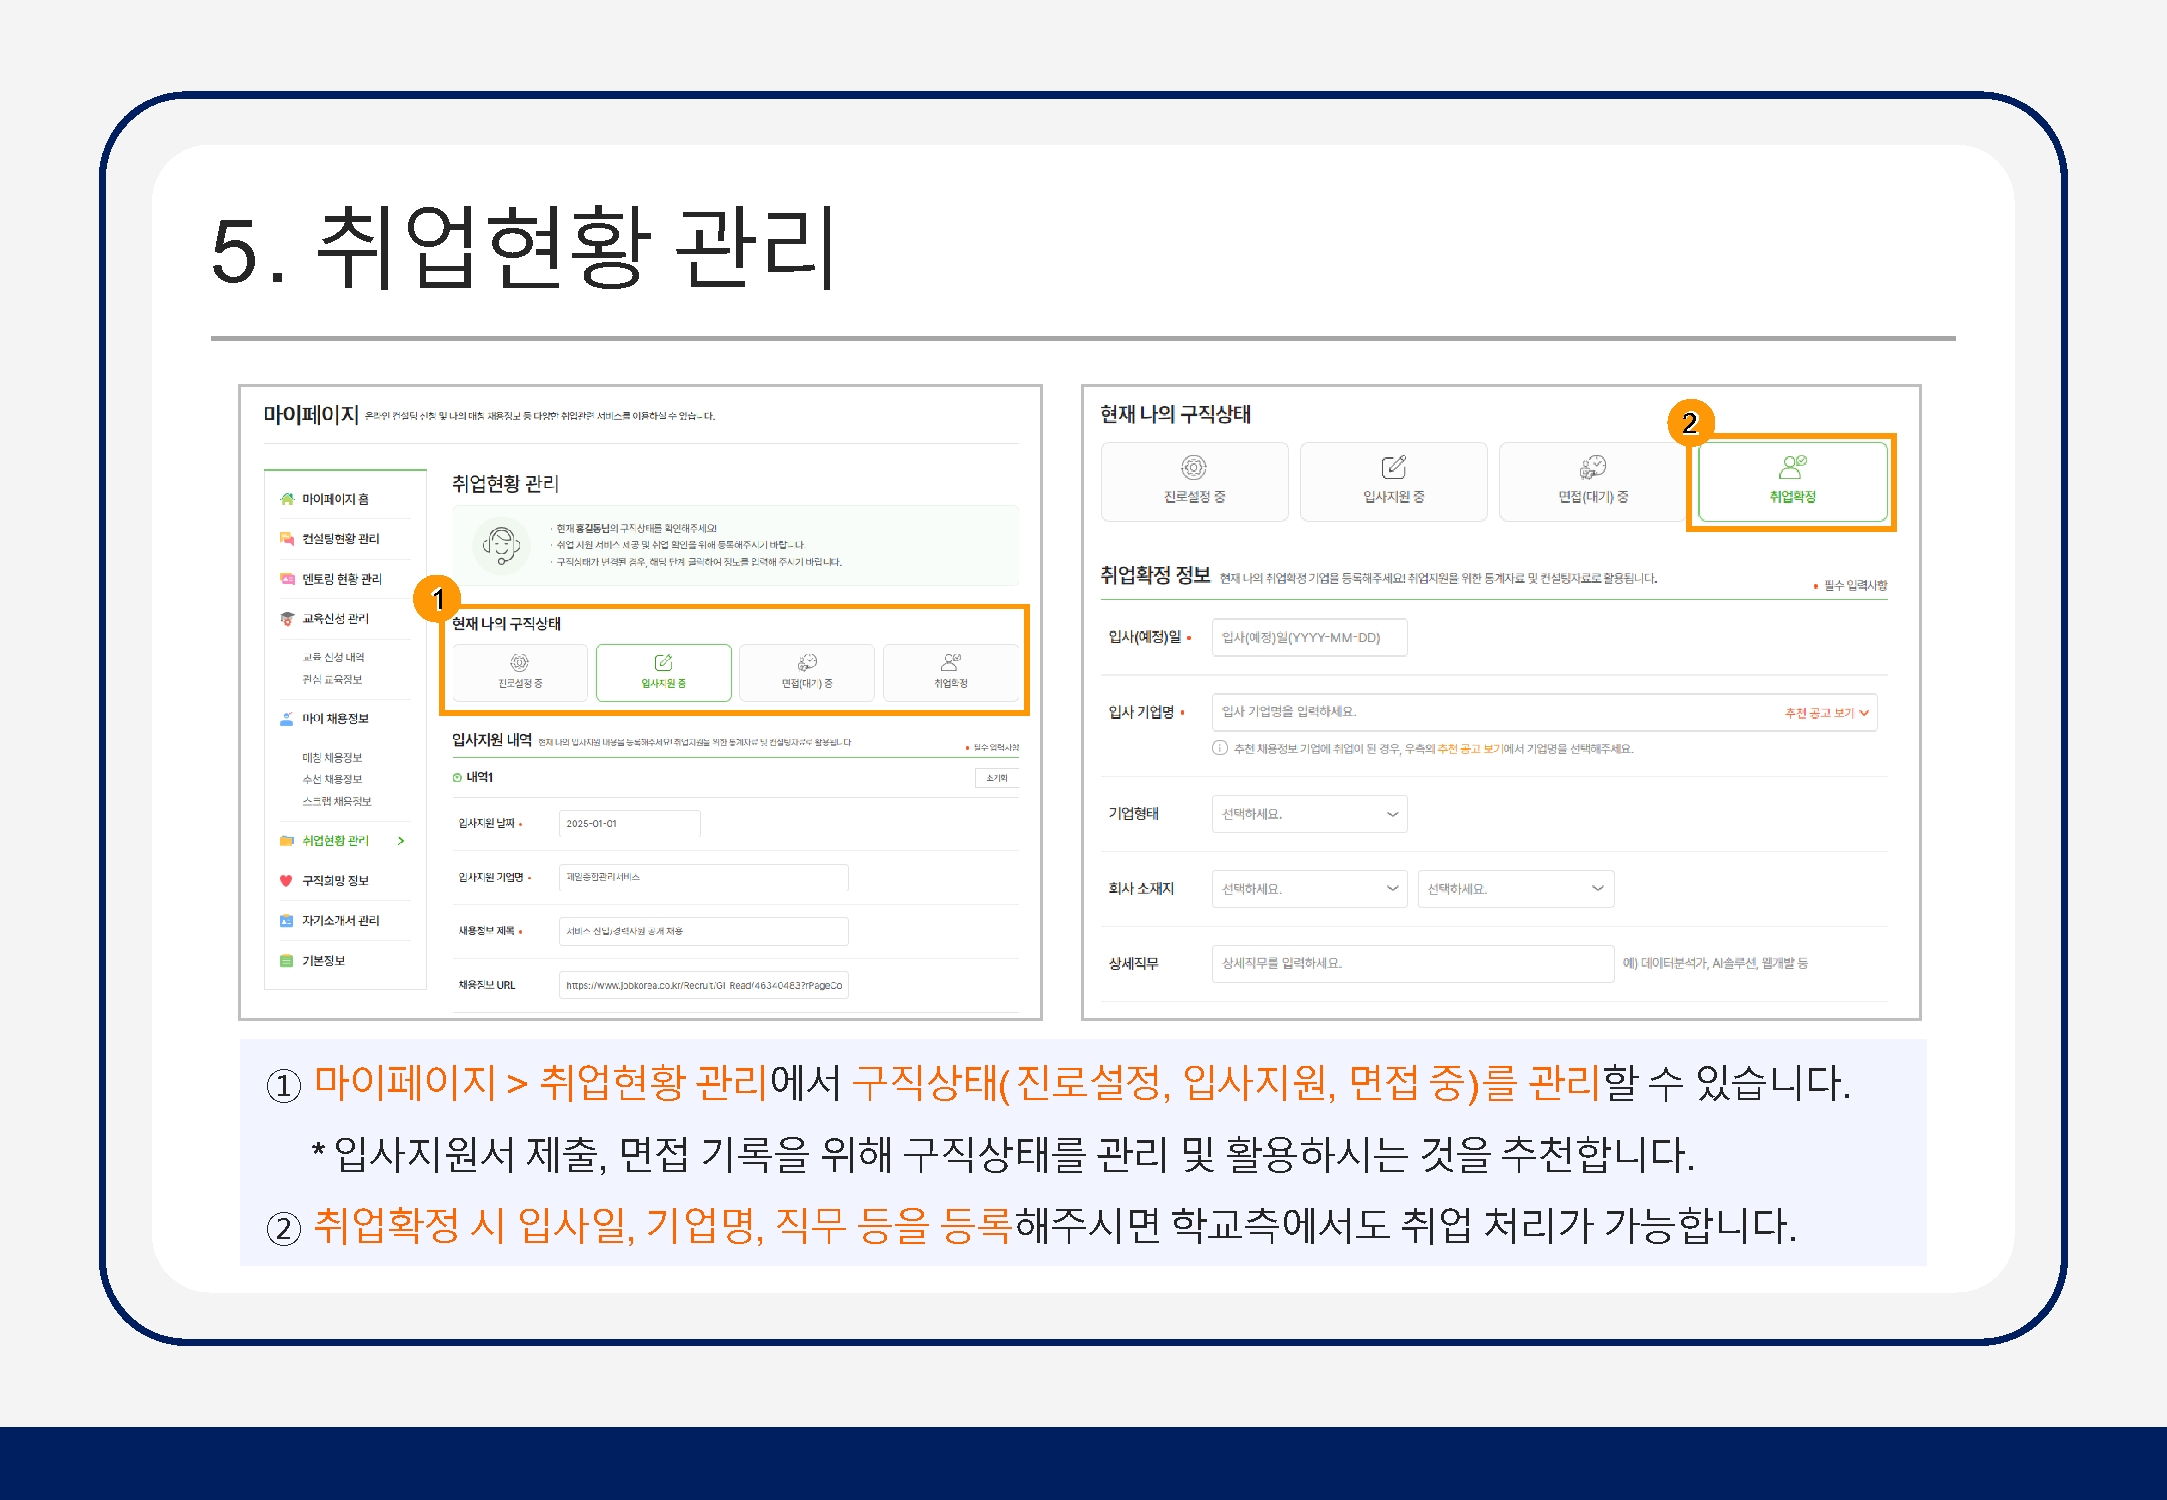This screenshot has width=2167, height=1500.
Task: Click the 마이 채용정보 person icon
Action: pos(287,719)
